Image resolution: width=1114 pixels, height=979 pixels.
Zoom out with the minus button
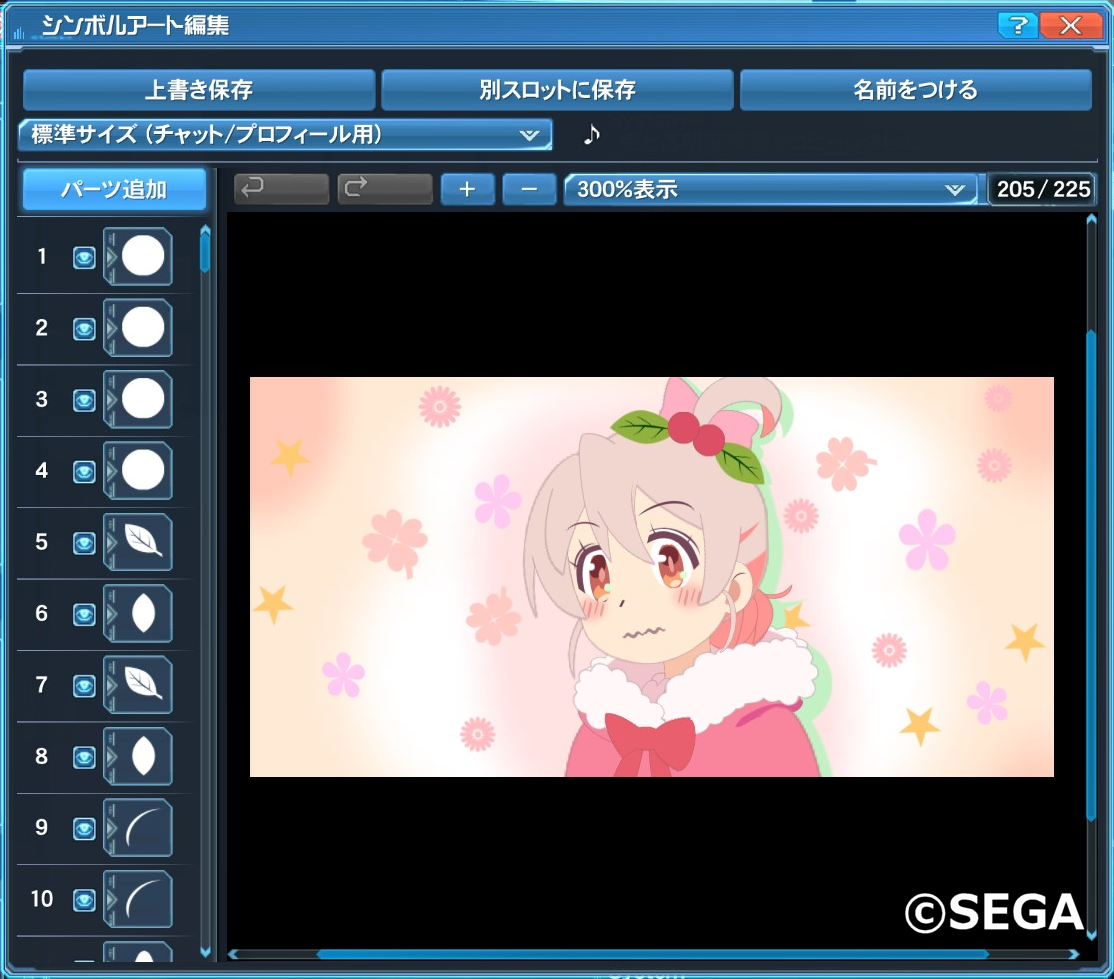click(x=529, y=189)
